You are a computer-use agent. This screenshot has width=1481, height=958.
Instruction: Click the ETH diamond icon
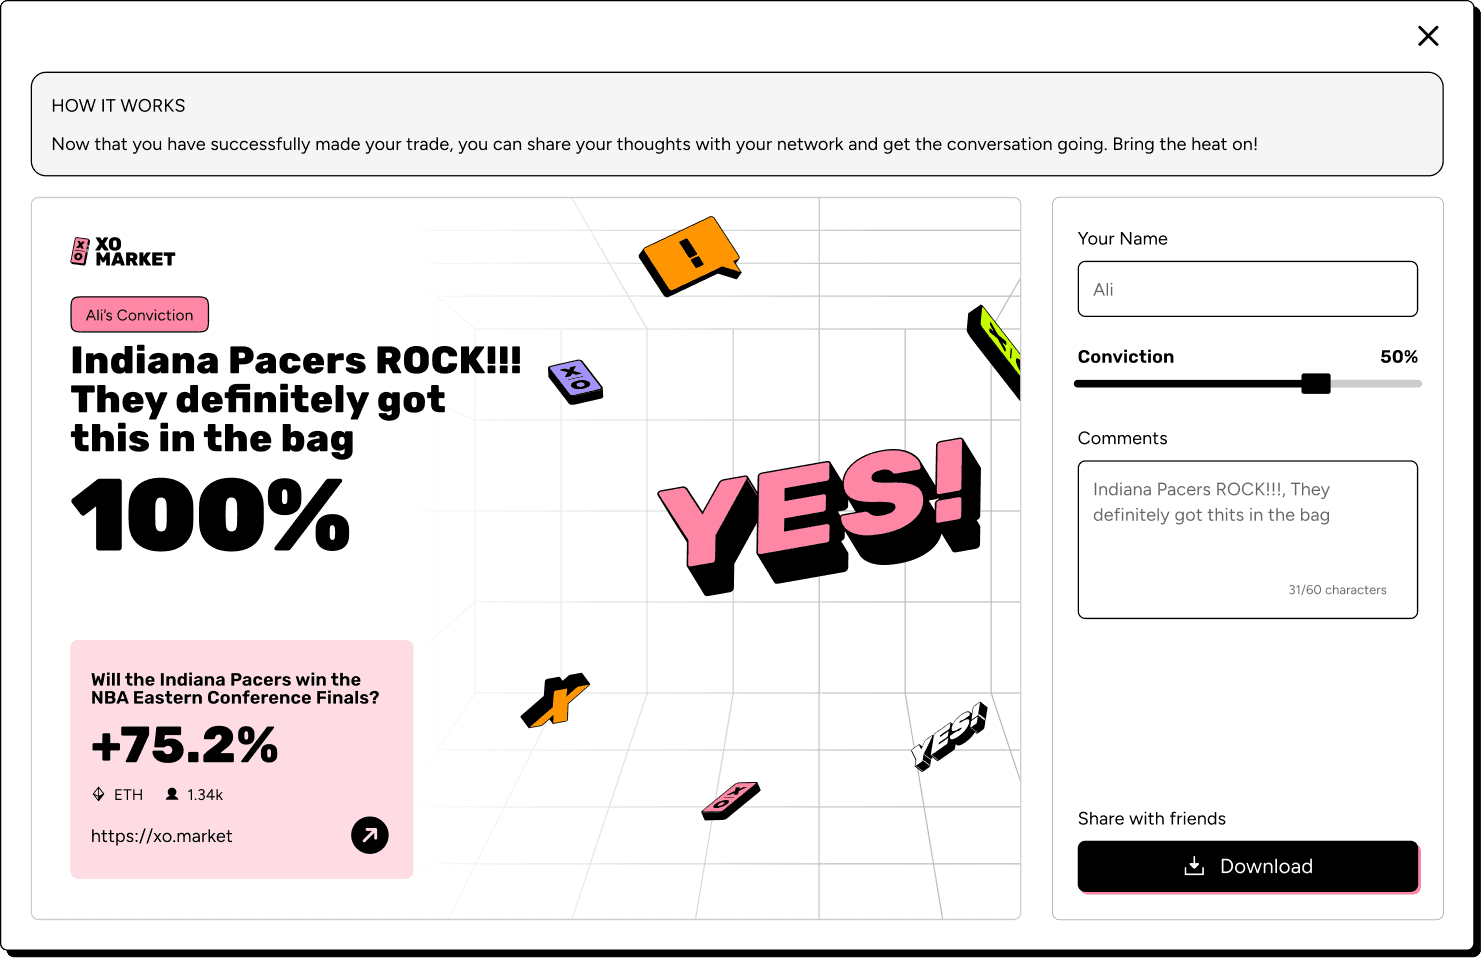[x=98, y=794]
